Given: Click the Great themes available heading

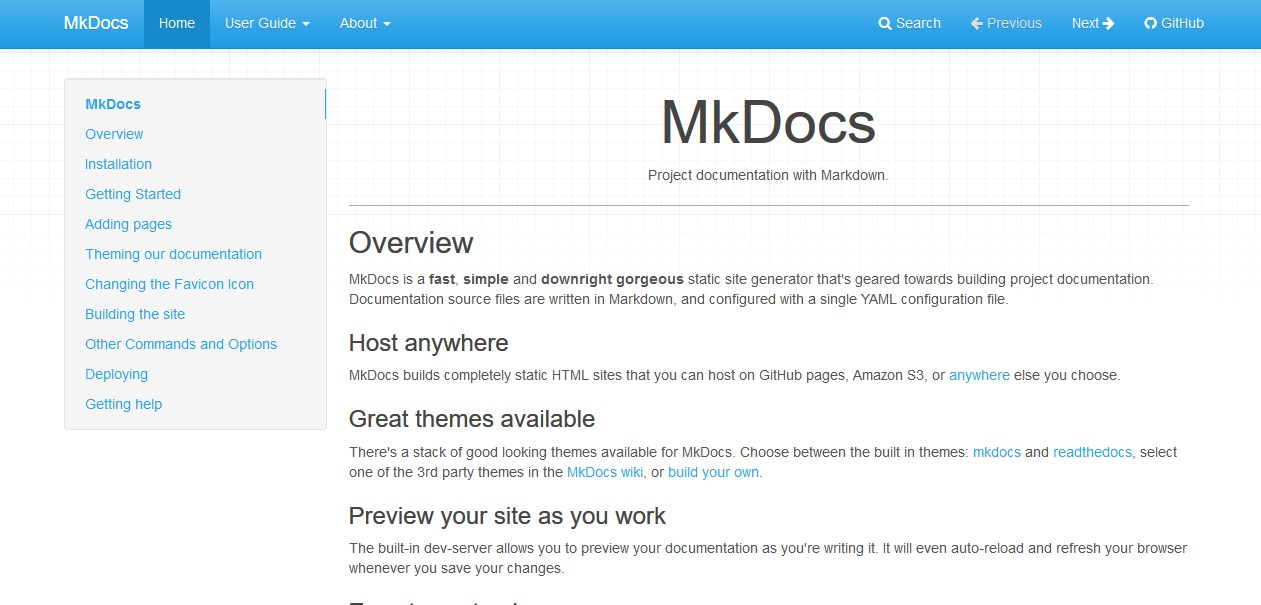Looking at the screenshot, I should pyautogui.click(x=472, y=419).
